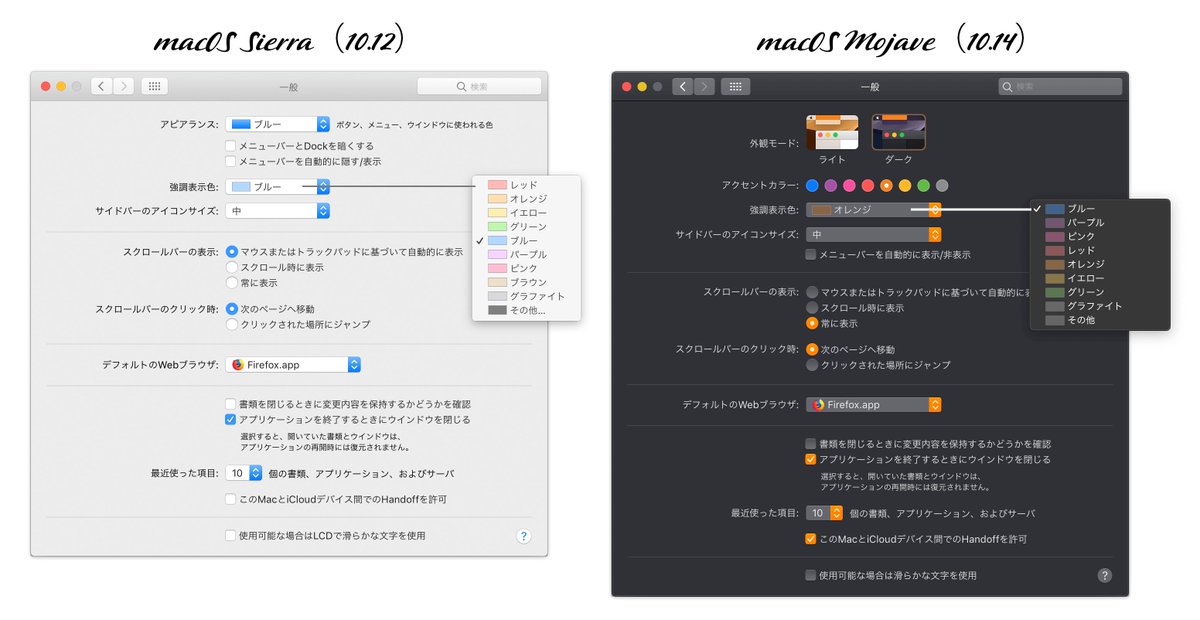Open help button in Sierra window

(523, 536)
